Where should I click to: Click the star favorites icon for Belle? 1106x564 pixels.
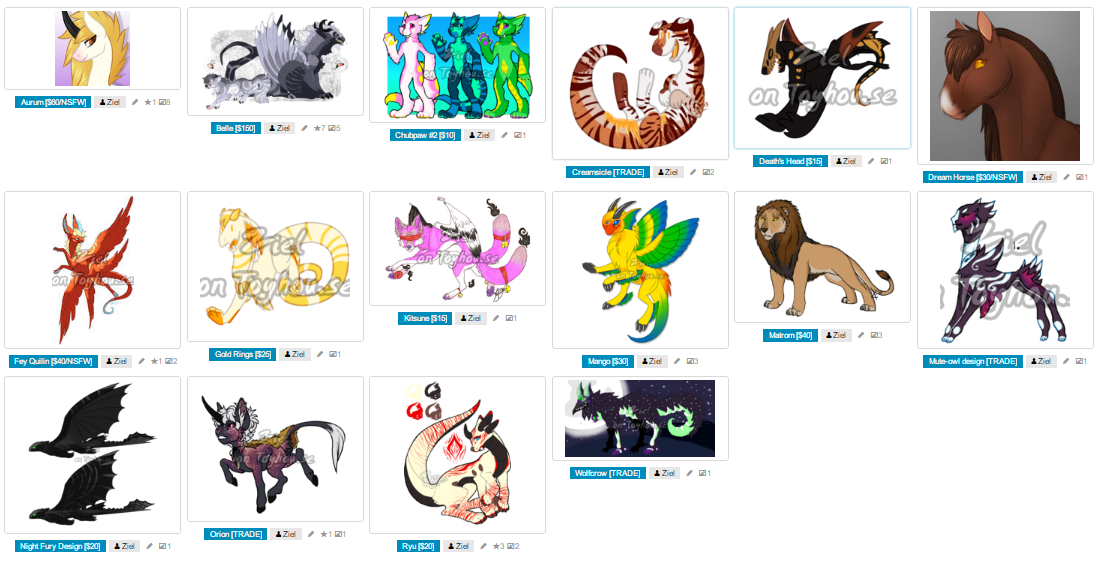[316, 128]
